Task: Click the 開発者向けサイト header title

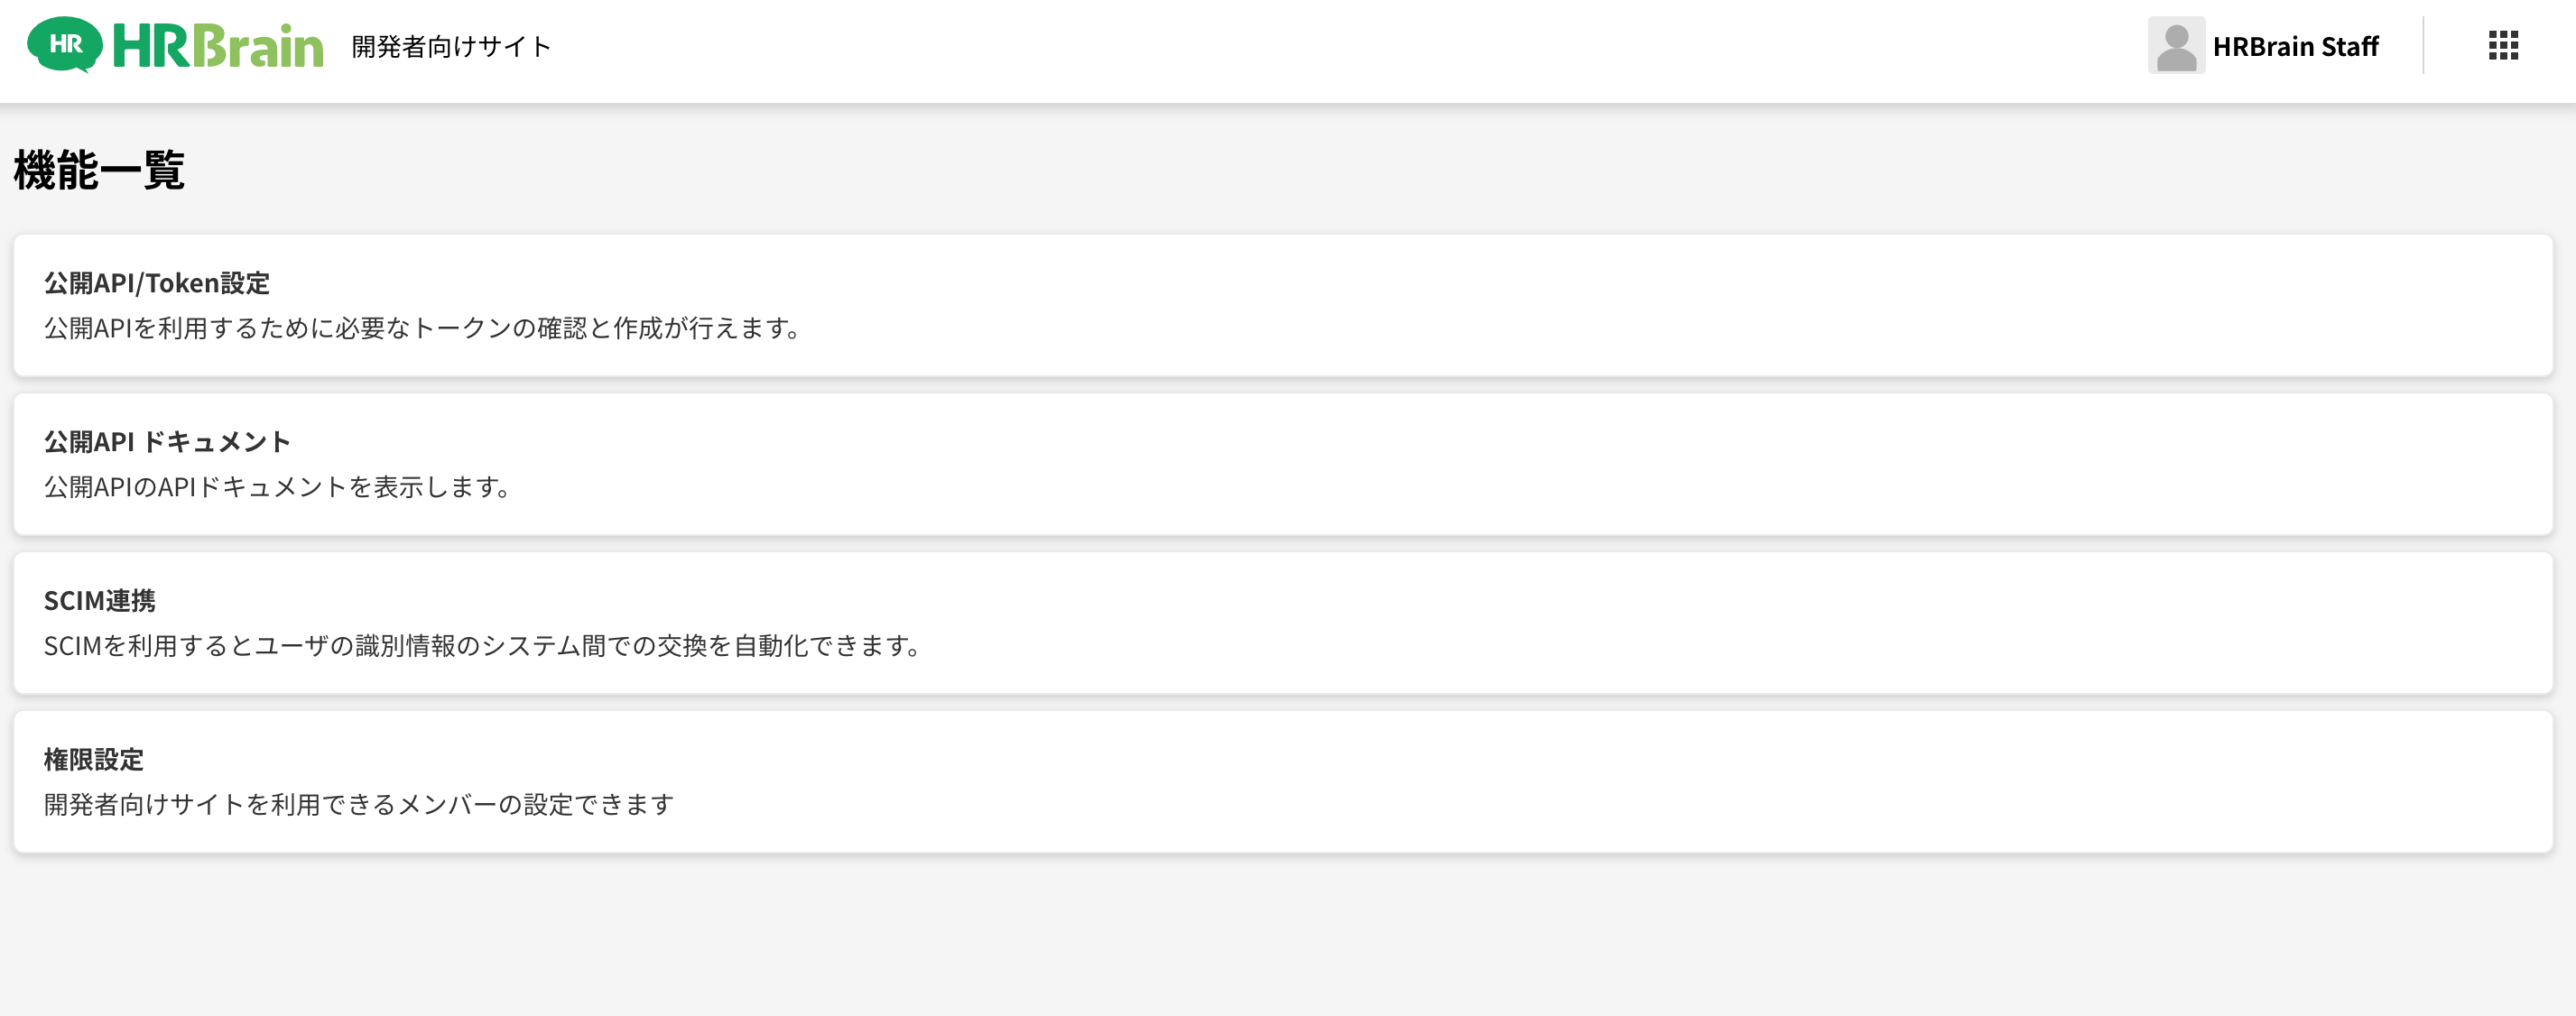Action: tap(451, 46)
